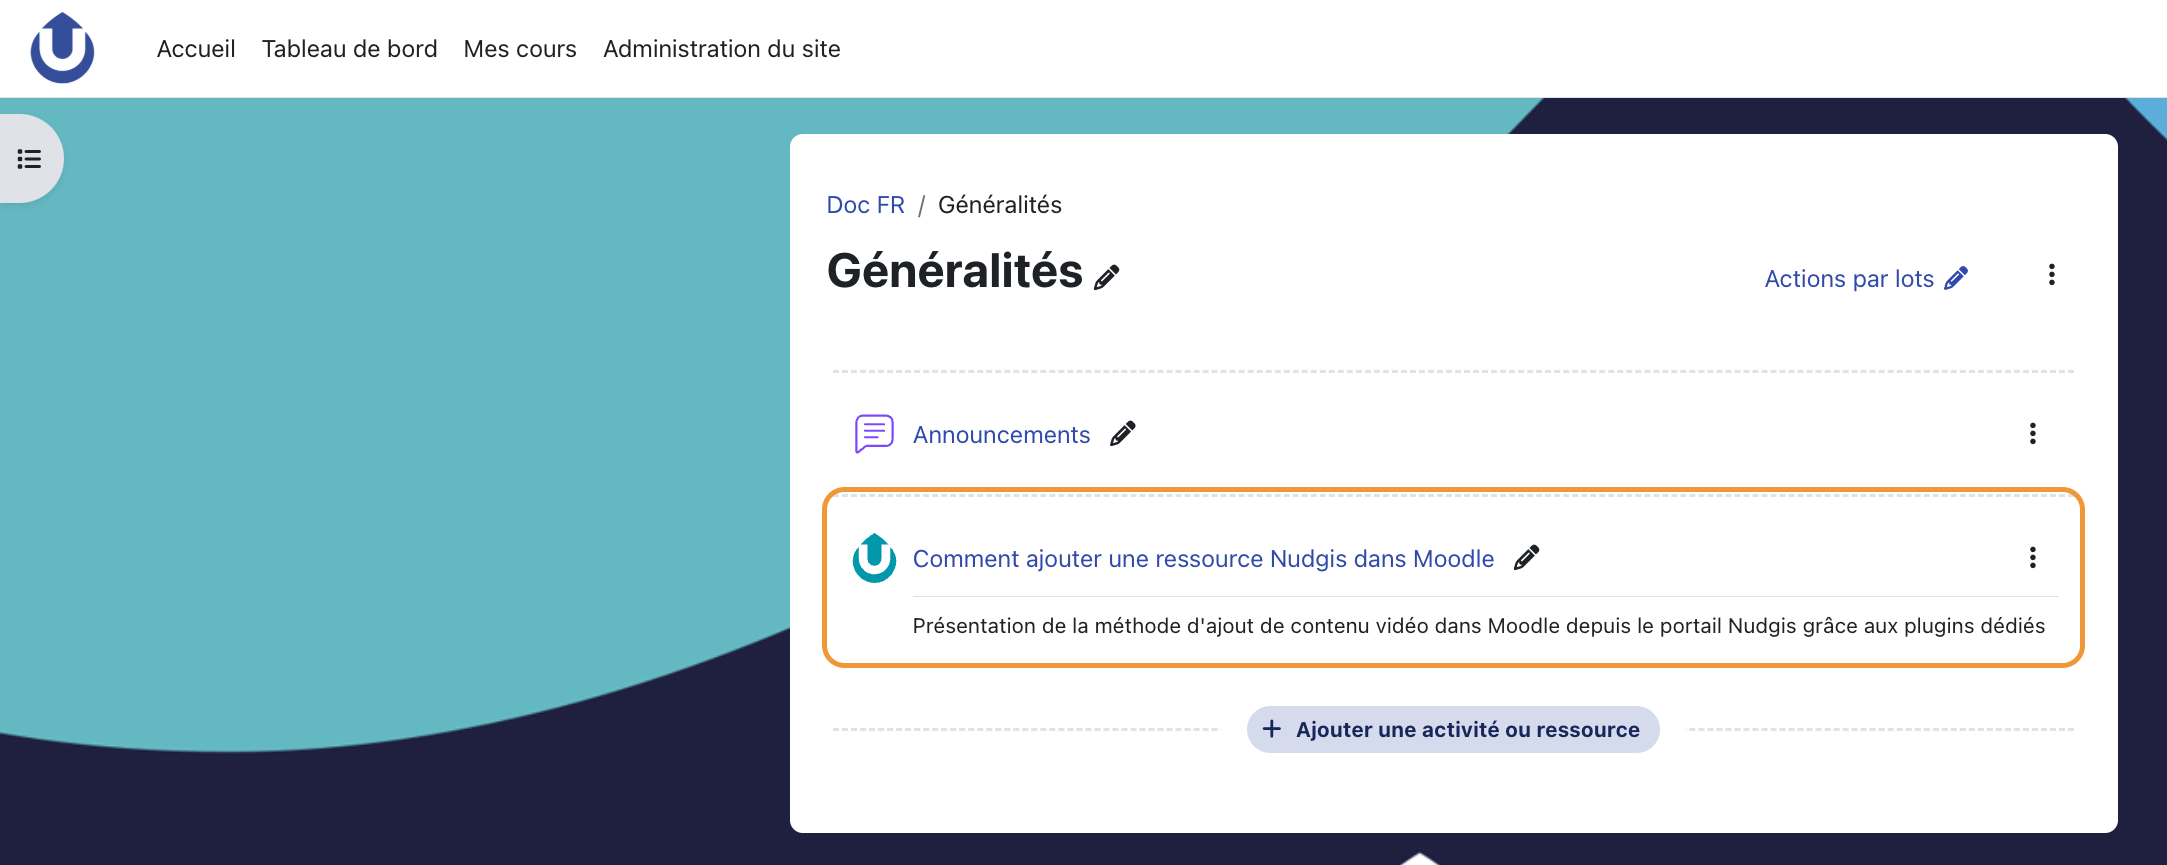Click the Announcements forum icon
This screenshot has width=2167, height=865.
874,434
